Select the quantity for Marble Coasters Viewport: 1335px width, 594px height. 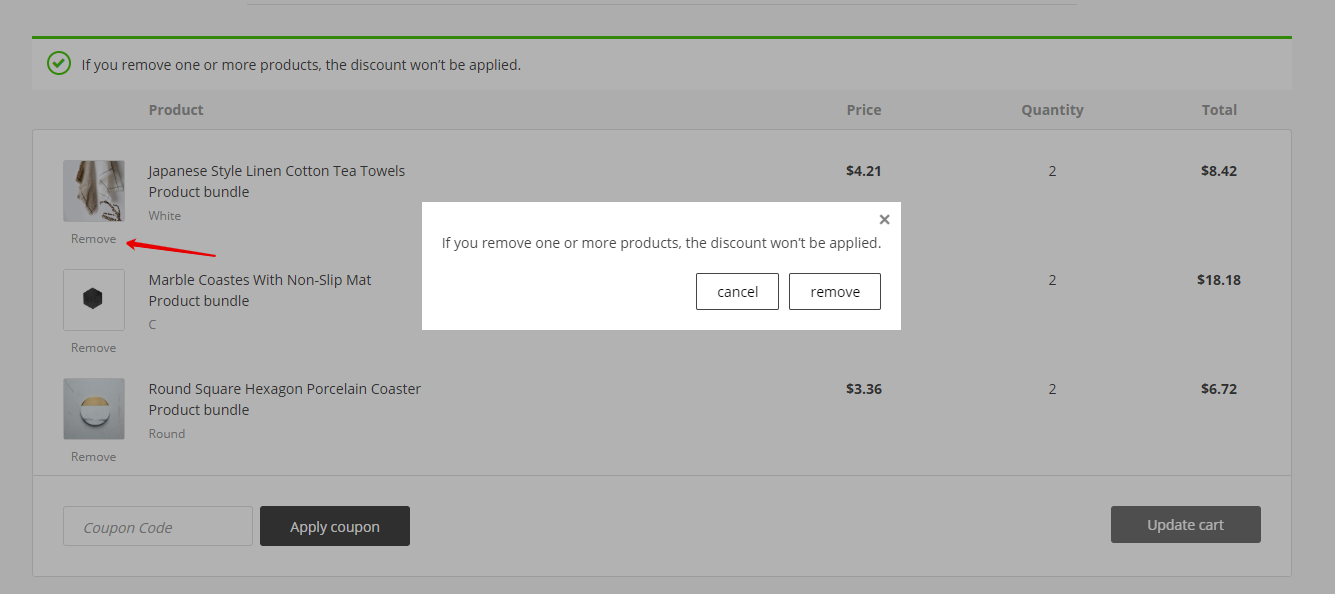click(1052, 280)
